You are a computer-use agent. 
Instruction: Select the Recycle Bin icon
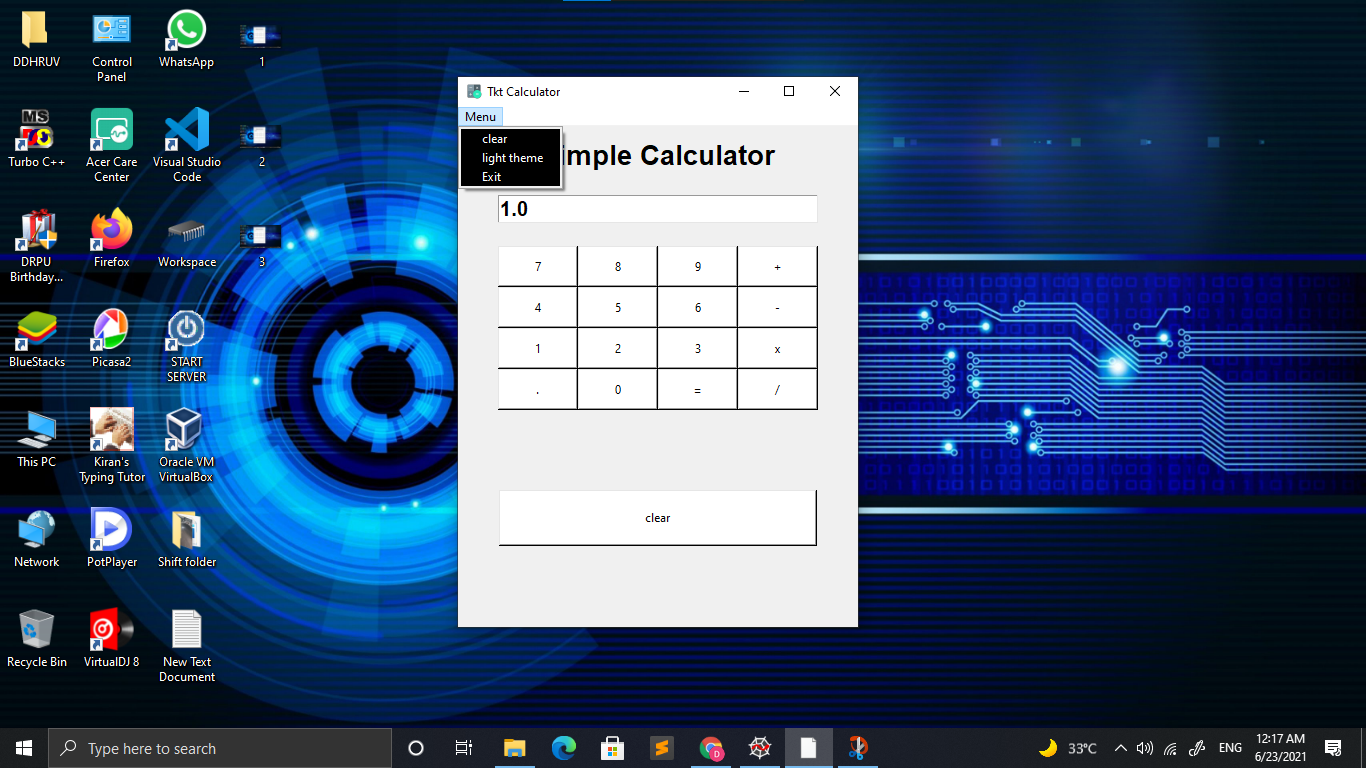36,640
